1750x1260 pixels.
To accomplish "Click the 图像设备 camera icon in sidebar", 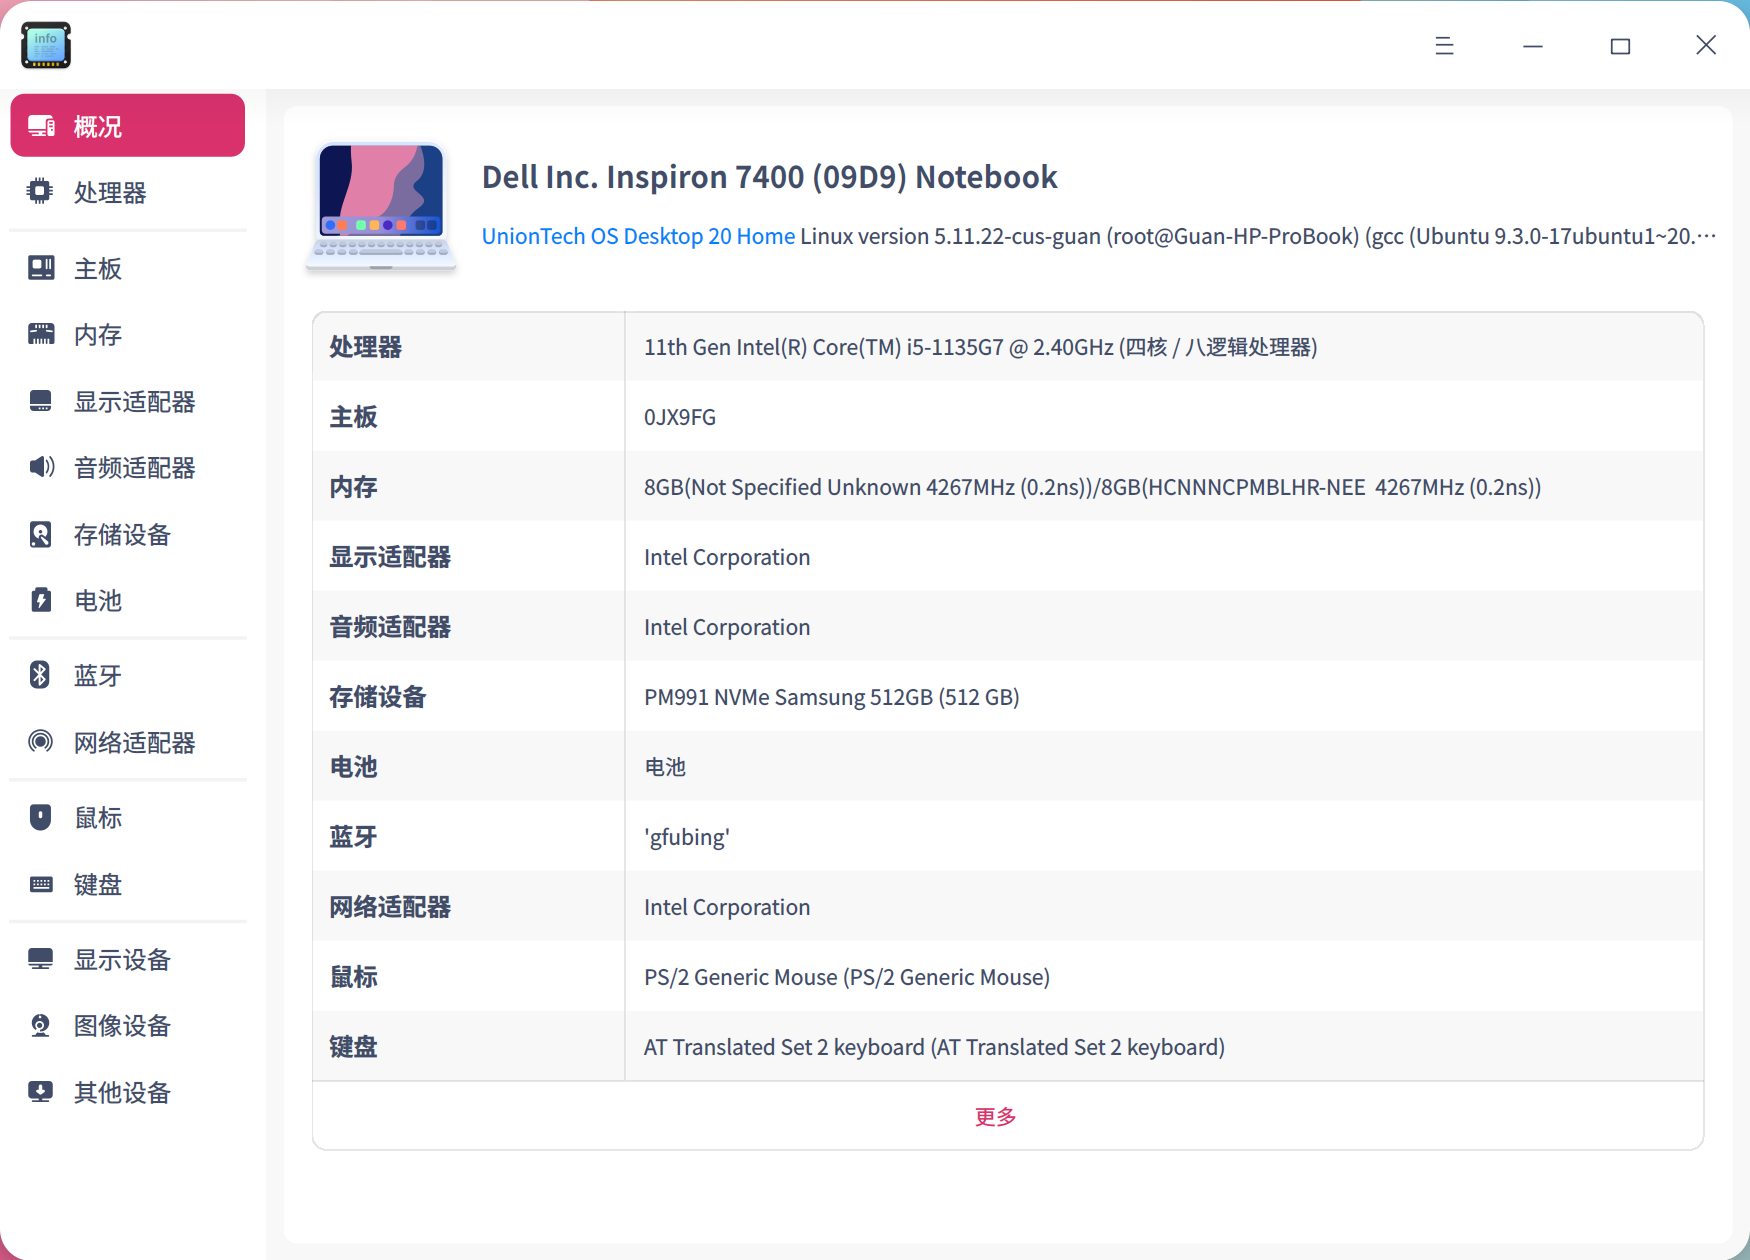I will 40,1025.
